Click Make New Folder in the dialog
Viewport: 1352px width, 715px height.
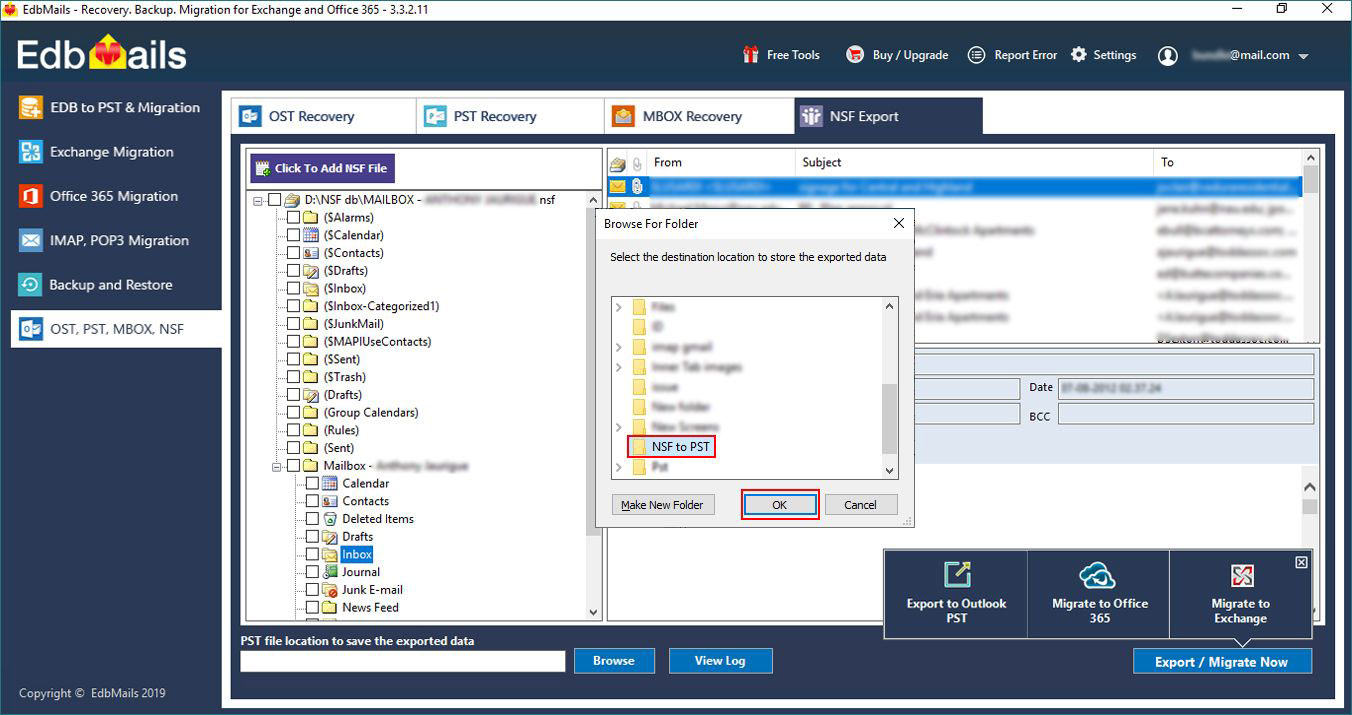pos(662,505)
